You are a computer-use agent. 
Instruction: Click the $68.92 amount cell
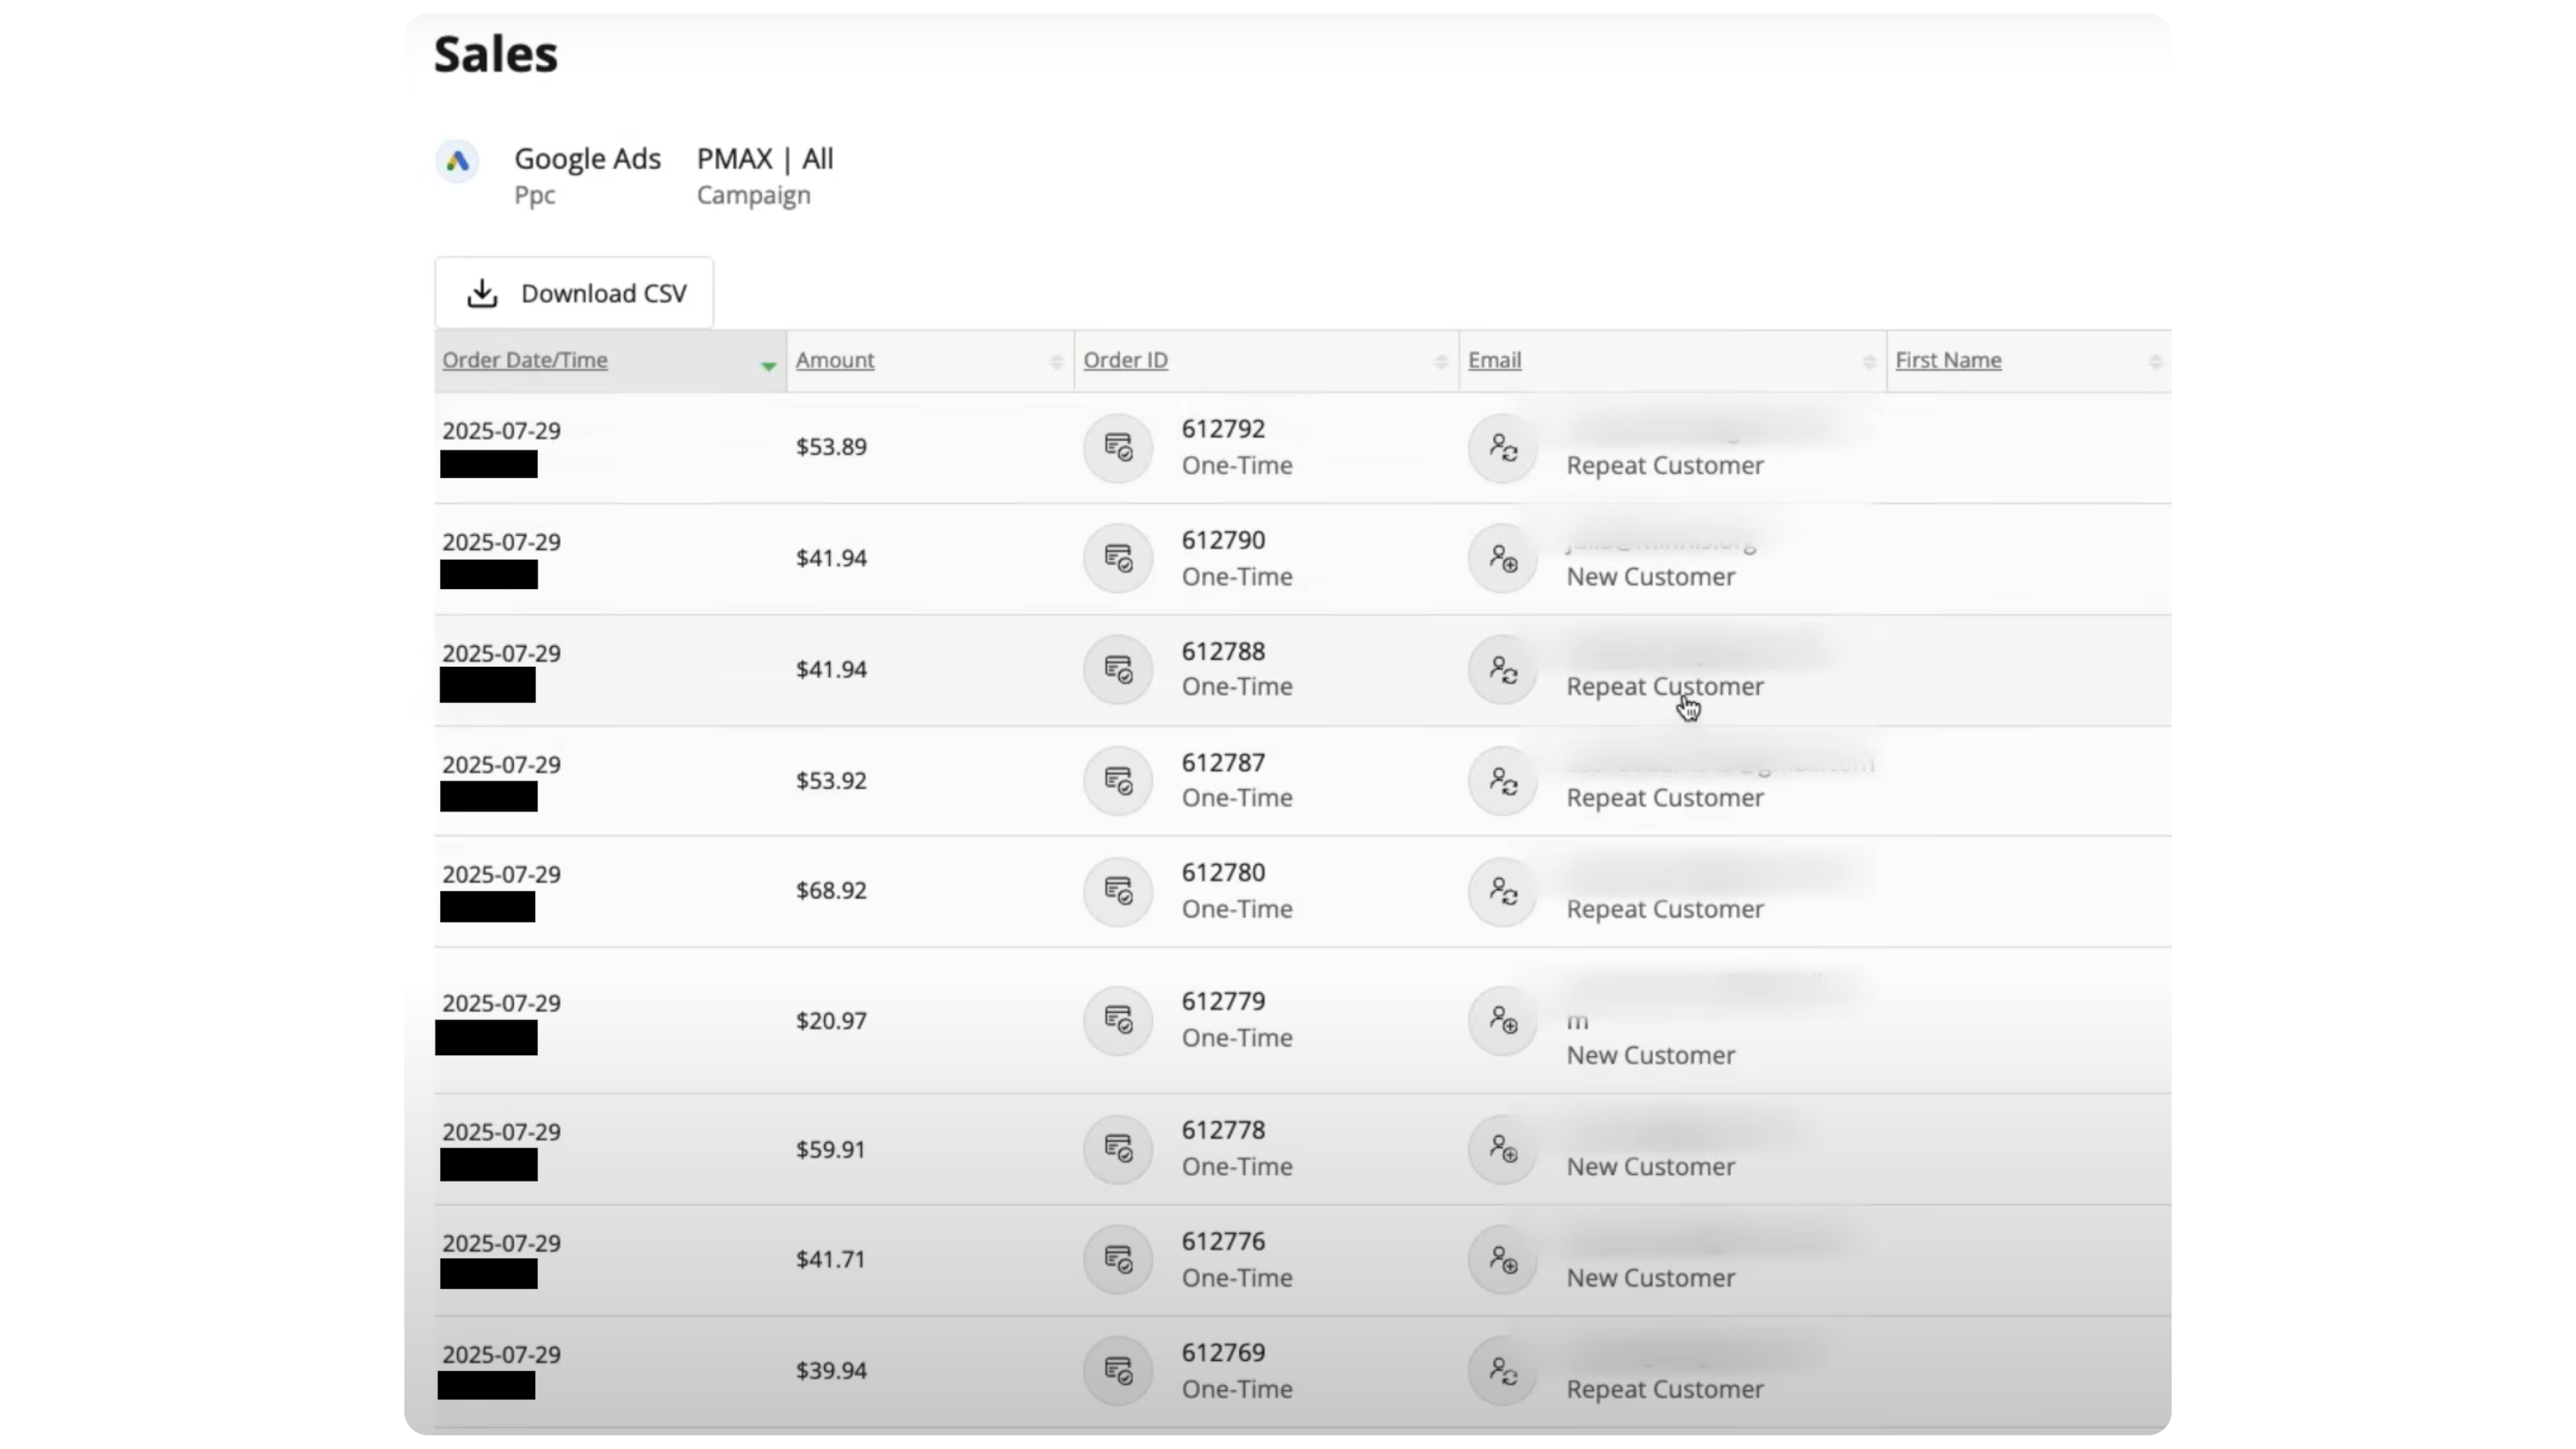(831, 891)
